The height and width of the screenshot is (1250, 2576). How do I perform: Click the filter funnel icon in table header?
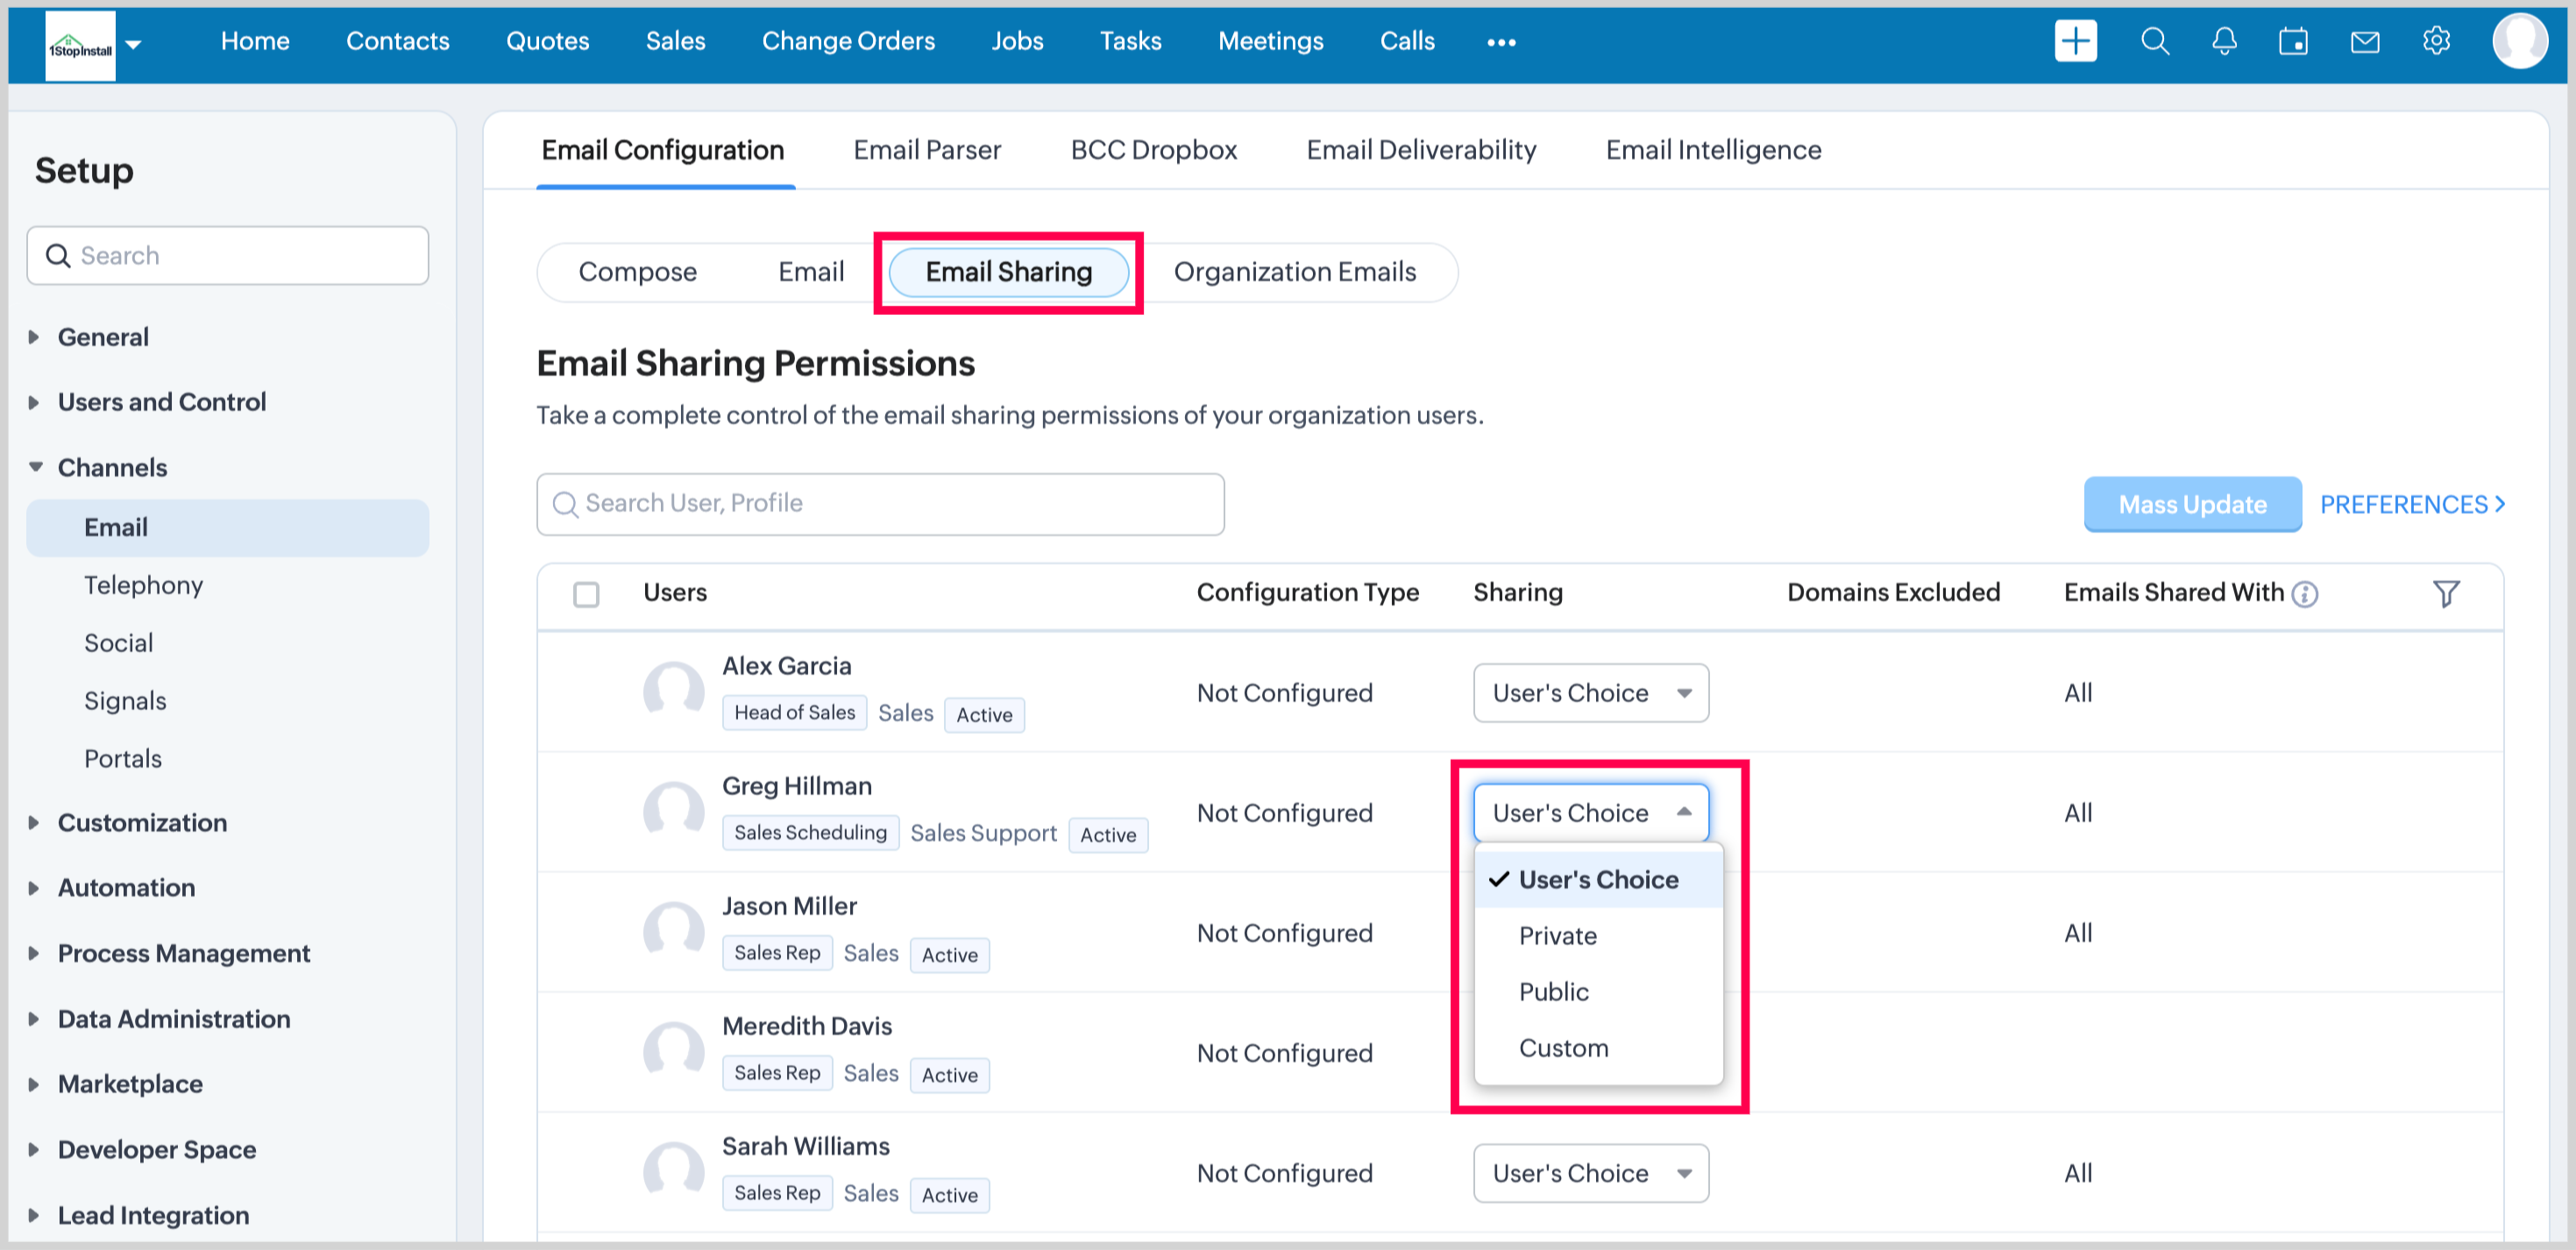click(2445, 594)
